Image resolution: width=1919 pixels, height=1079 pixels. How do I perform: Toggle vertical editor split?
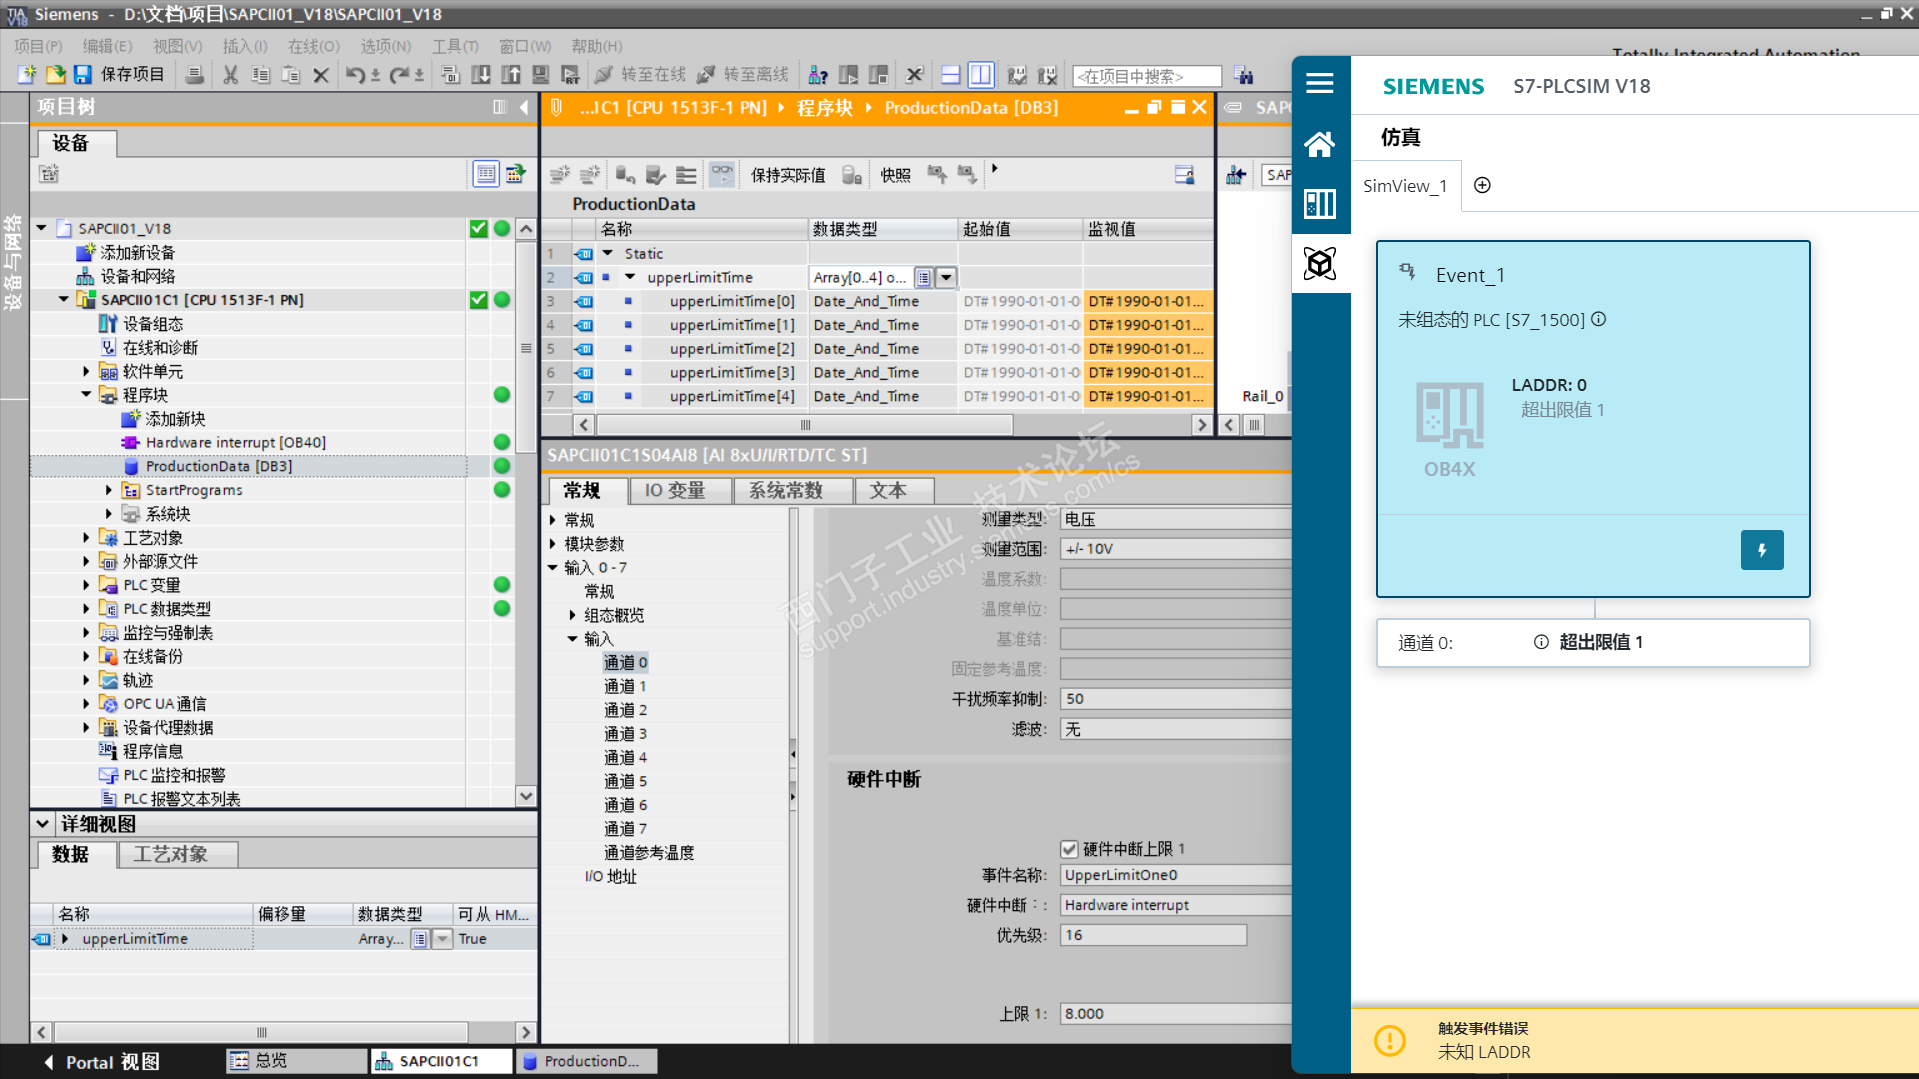(981, 75)
